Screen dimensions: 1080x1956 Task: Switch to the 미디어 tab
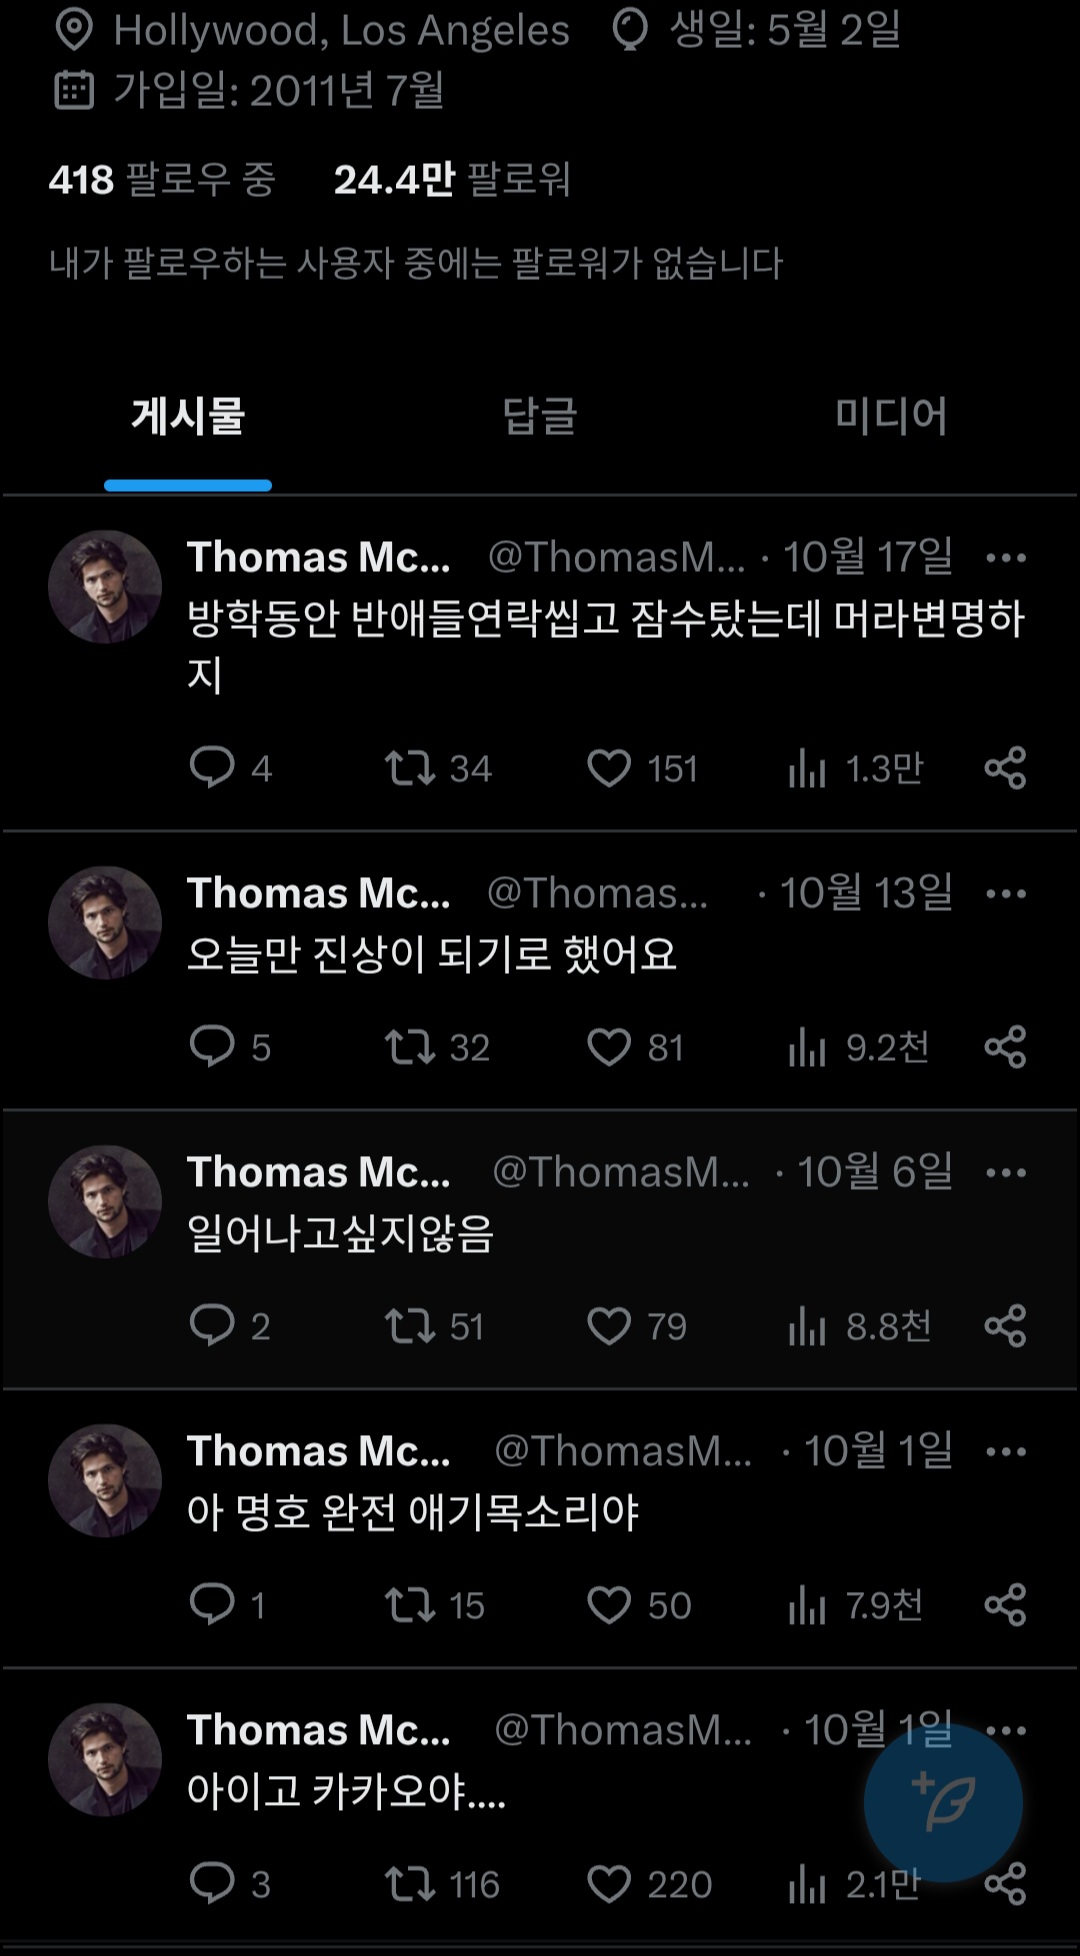[890, 416]
